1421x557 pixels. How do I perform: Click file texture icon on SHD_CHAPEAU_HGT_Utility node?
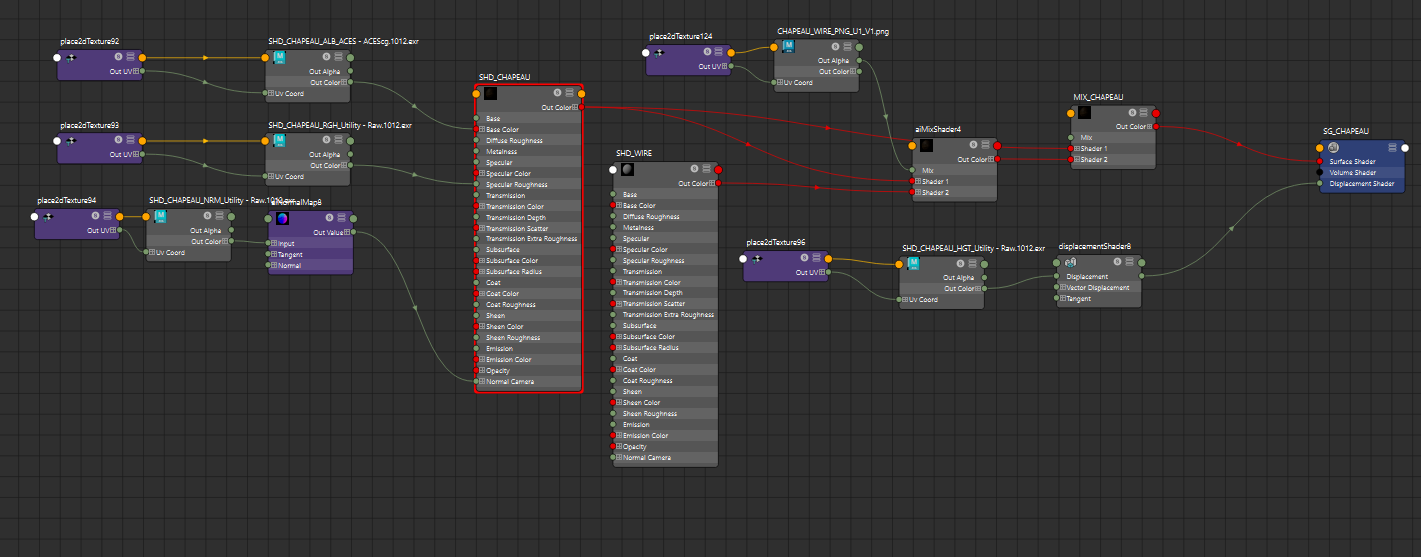(x=914, y=264)
